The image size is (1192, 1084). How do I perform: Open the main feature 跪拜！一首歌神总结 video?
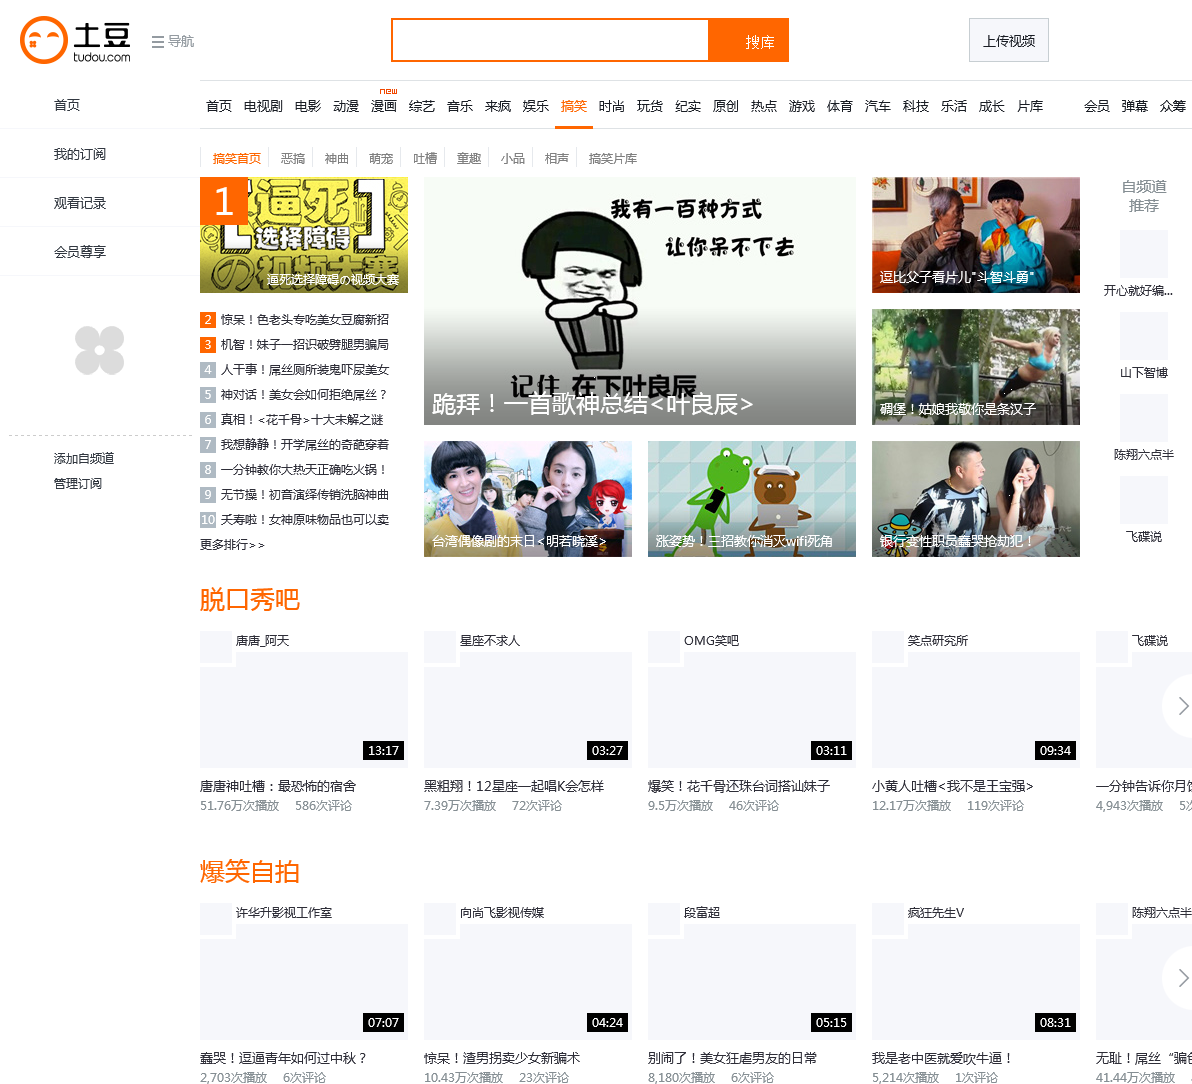[639, 301]
